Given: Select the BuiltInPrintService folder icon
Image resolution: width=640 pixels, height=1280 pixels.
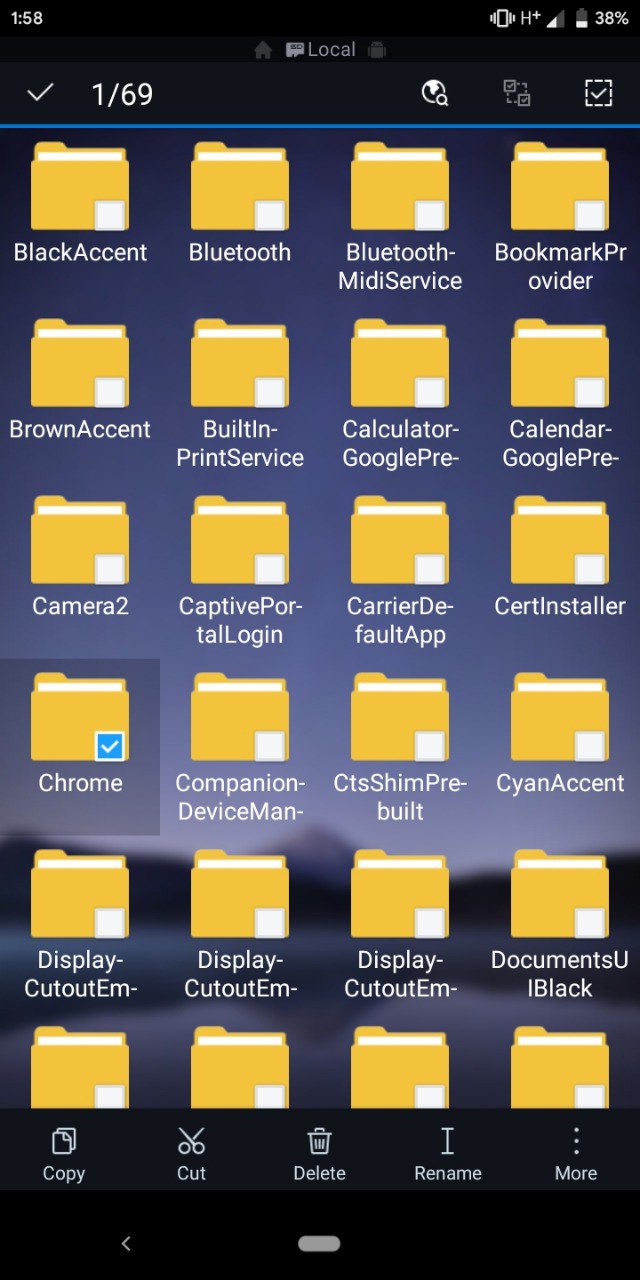Looking at the screenshot, I should [240, 363].
